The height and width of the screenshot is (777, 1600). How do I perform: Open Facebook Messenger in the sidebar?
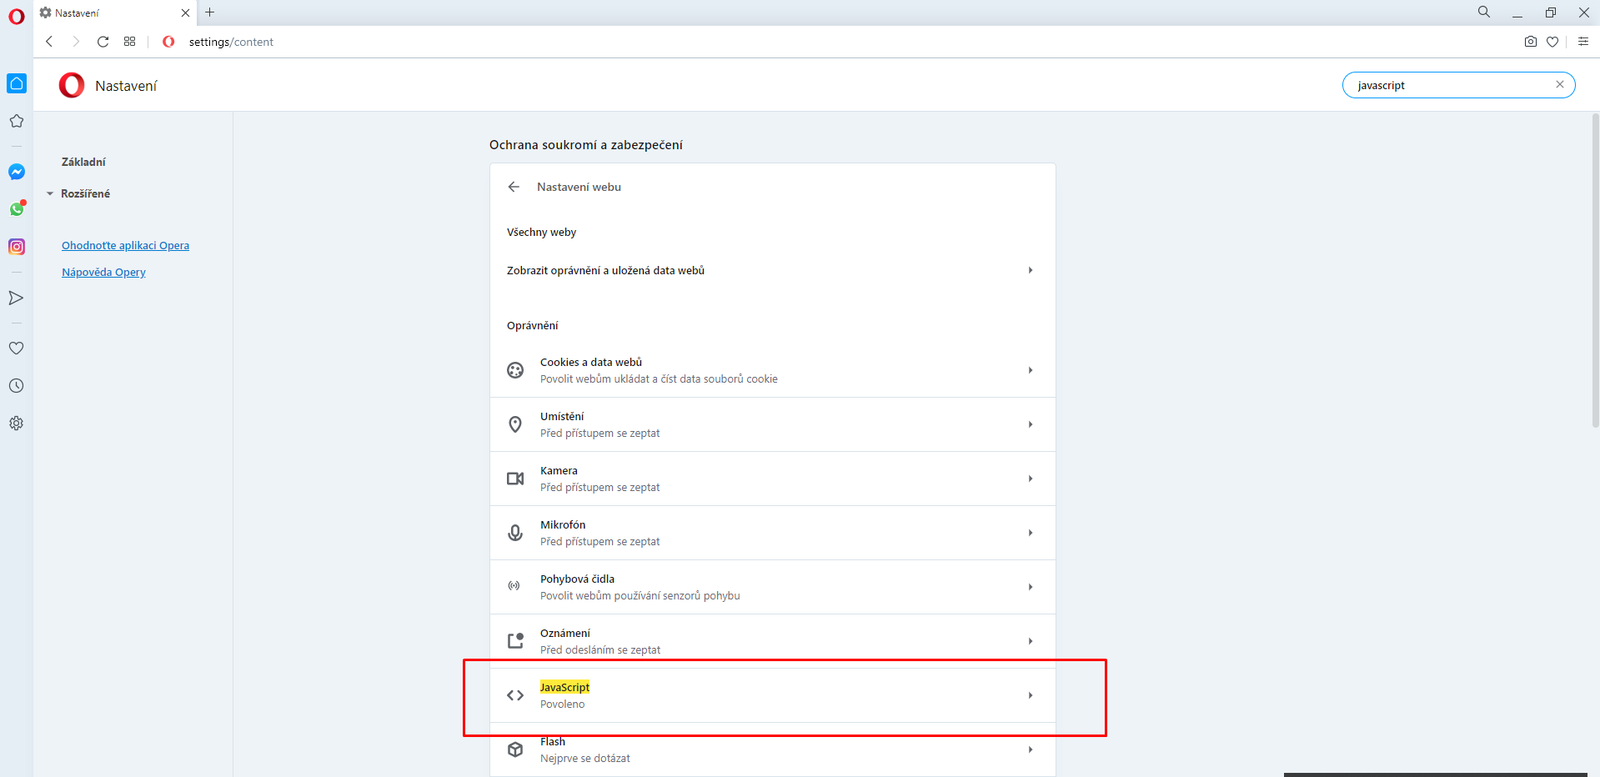[x=17, y=172]
